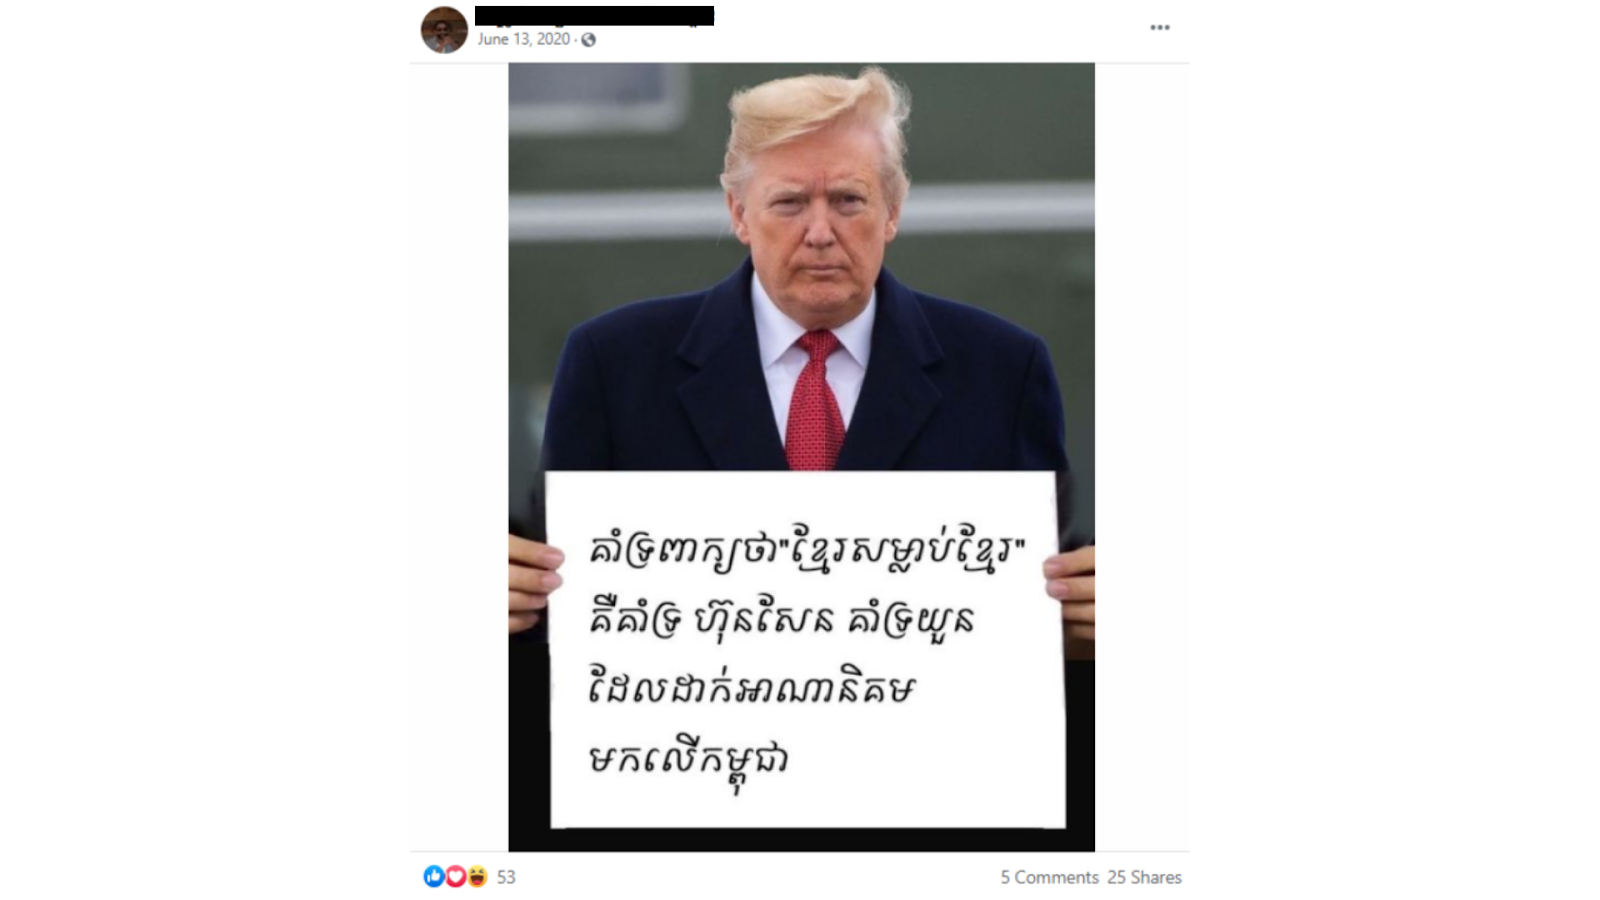
Task: Open the 25 Shares list
Action: 1144,877
